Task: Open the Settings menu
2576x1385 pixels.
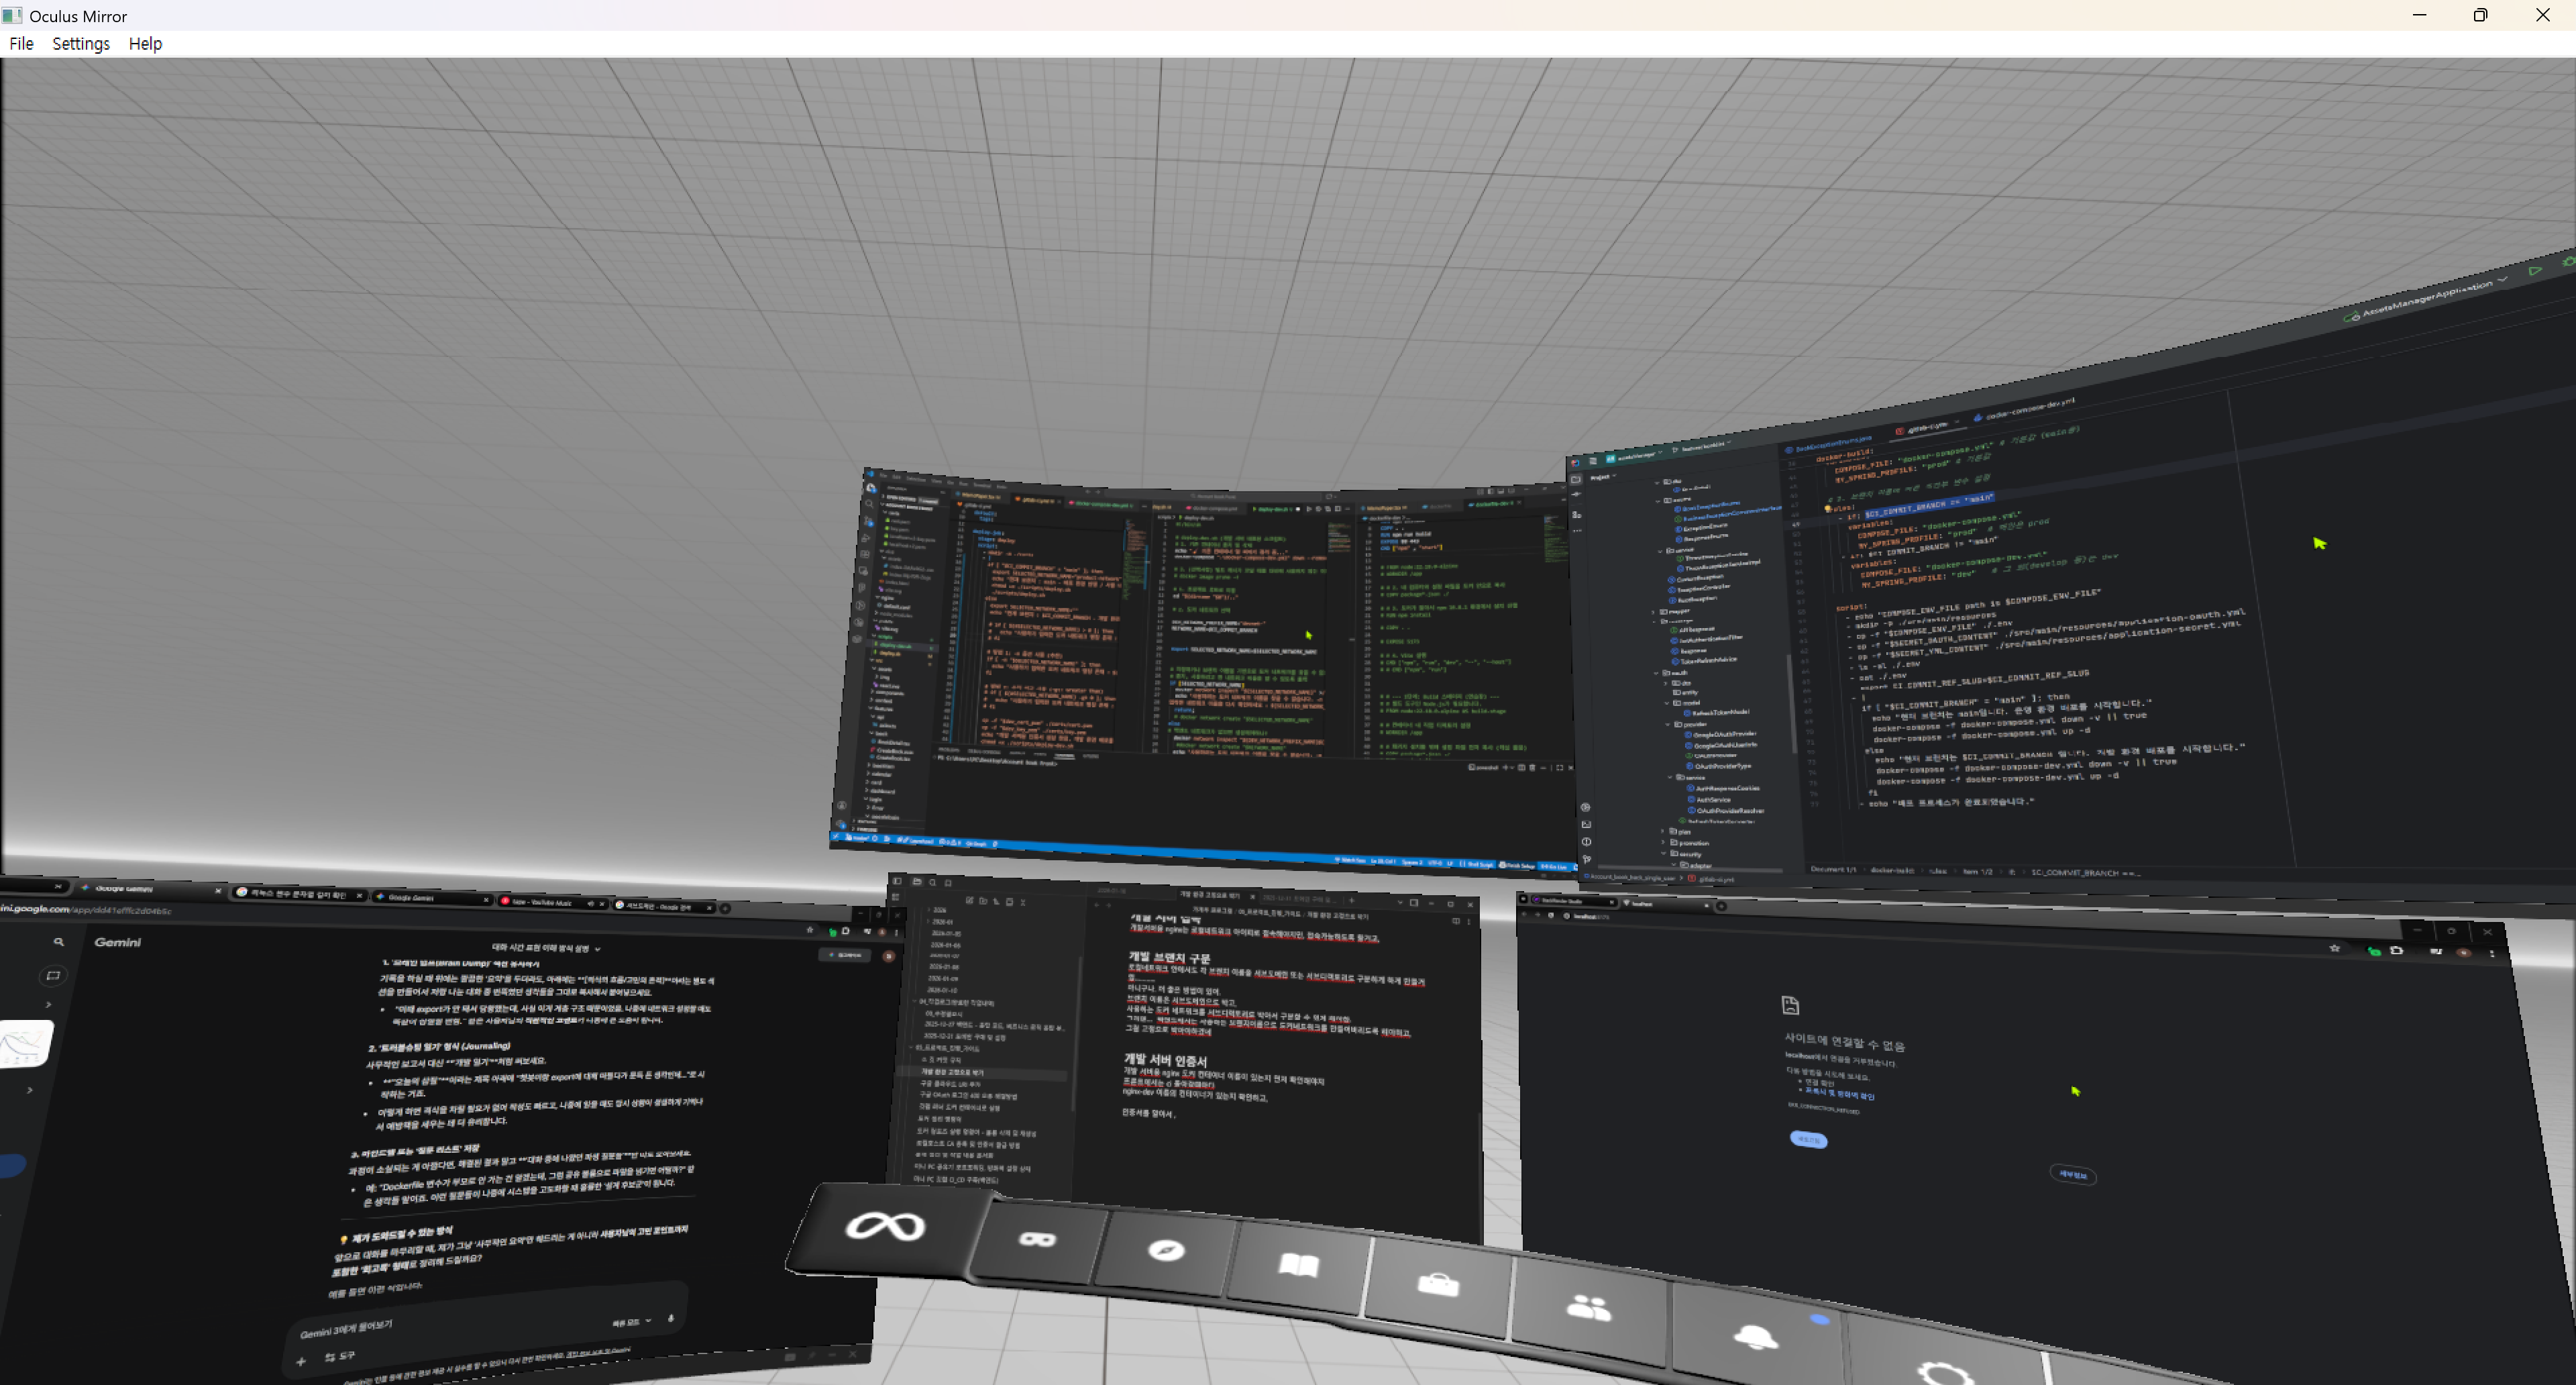Action: 81,44
